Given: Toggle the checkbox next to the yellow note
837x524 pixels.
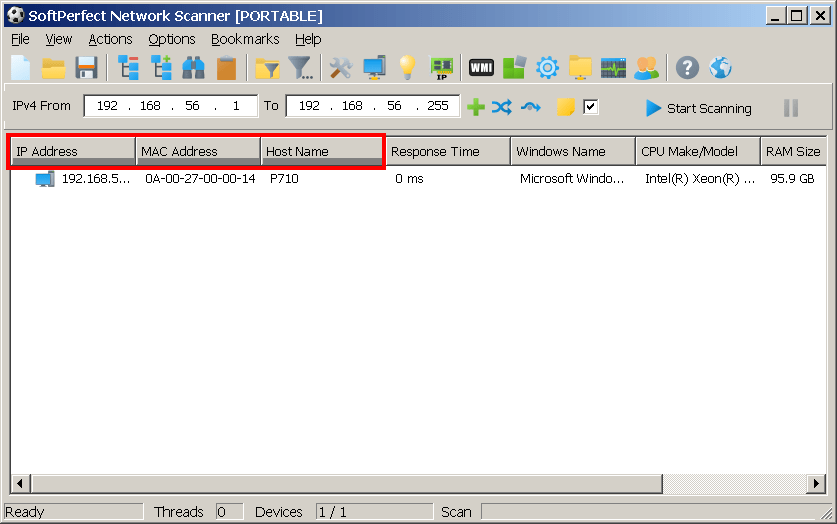Looking at the screenshot, I should click(590, 107).
